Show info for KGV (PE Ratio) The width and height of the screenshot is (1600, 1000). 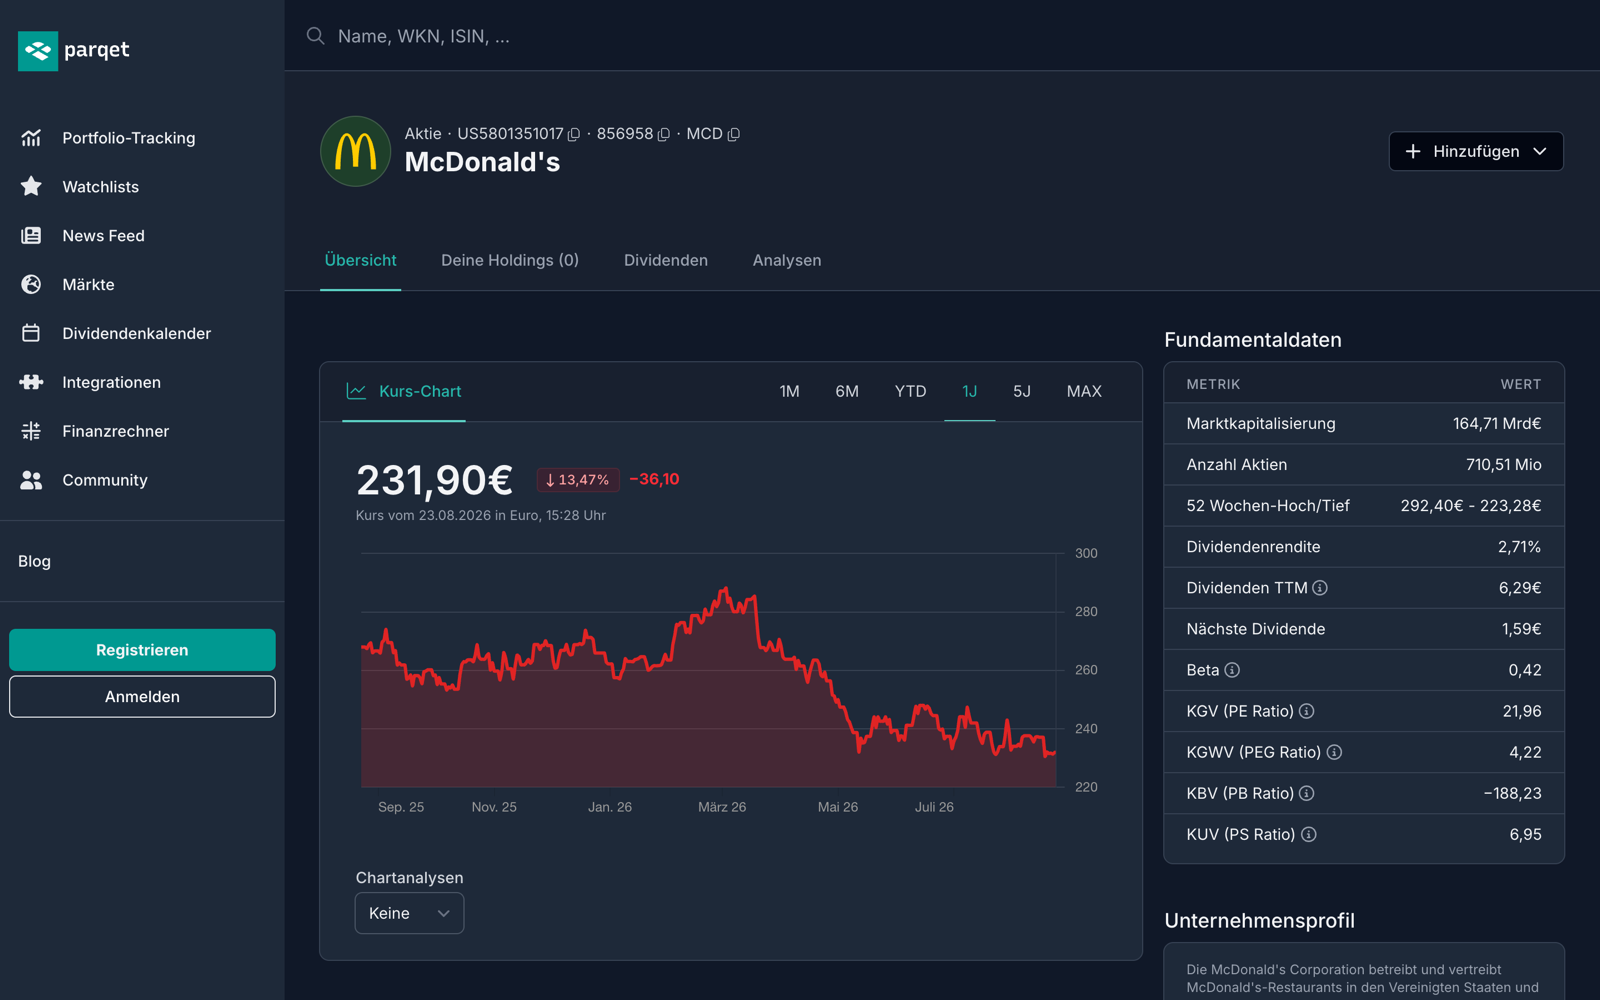(x=1306, y=711)
